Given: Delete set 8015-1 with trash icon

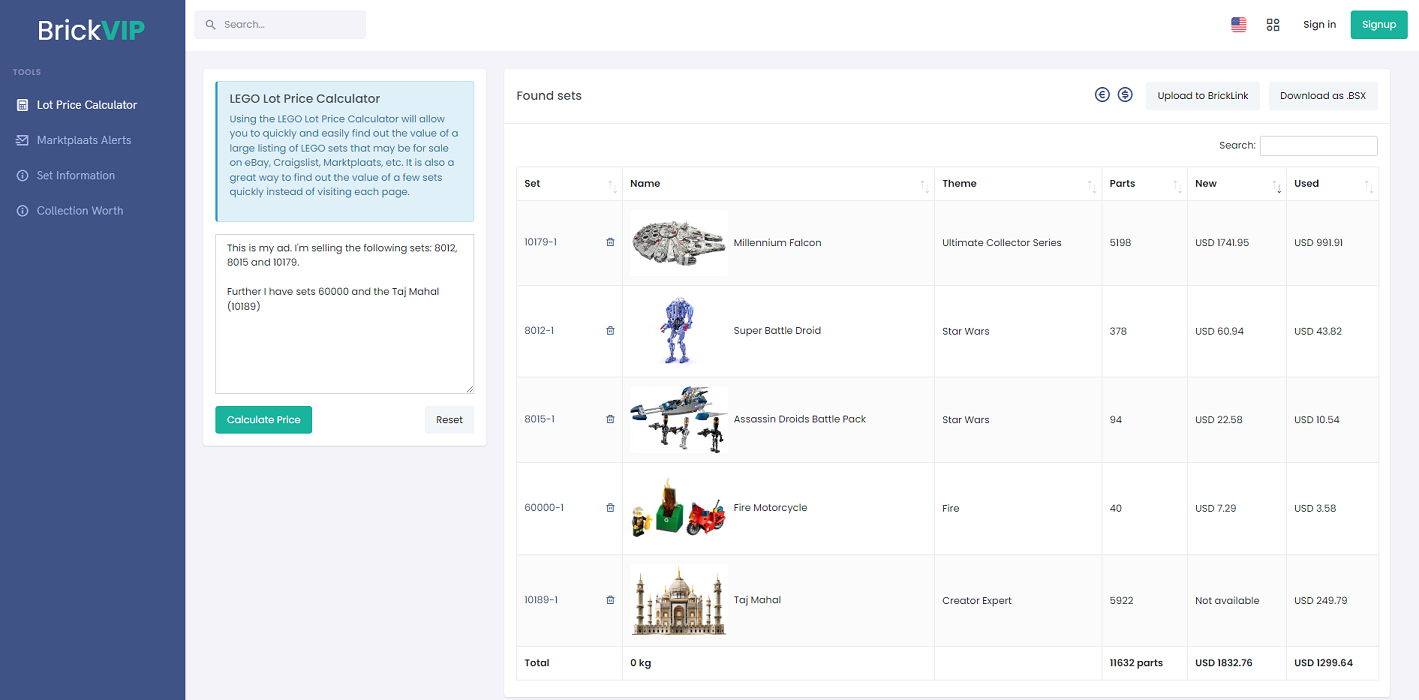Looking at the screenshot, I should click(x=610, y=419).
